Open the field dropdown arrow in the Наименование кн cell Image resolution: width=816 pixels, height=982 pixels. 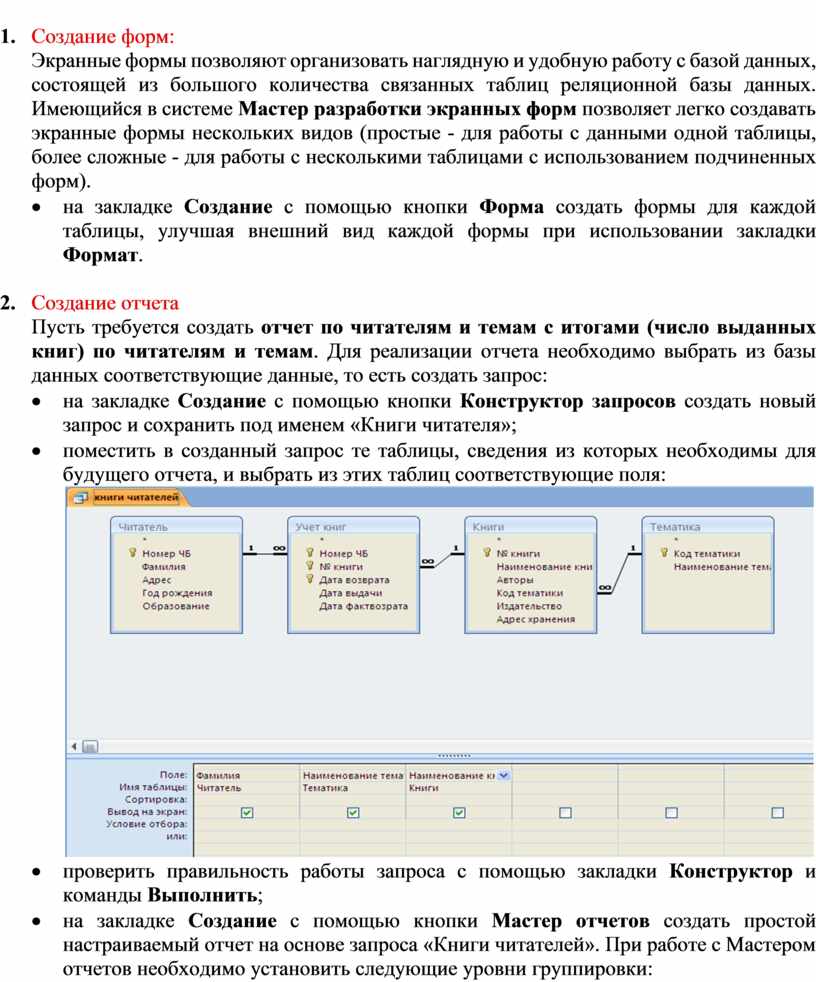click(x=504, y=775)
